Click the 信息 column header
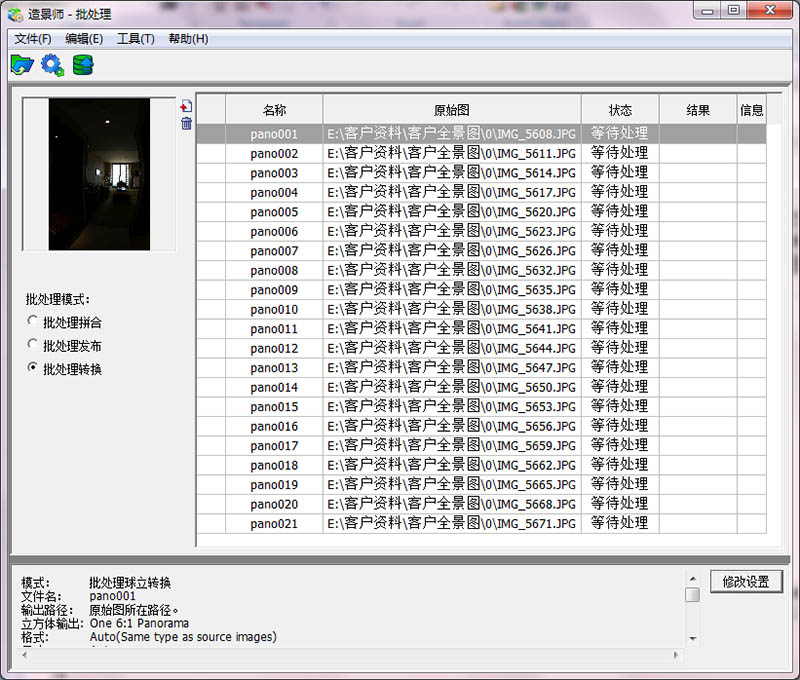 [x=752, y=110]
